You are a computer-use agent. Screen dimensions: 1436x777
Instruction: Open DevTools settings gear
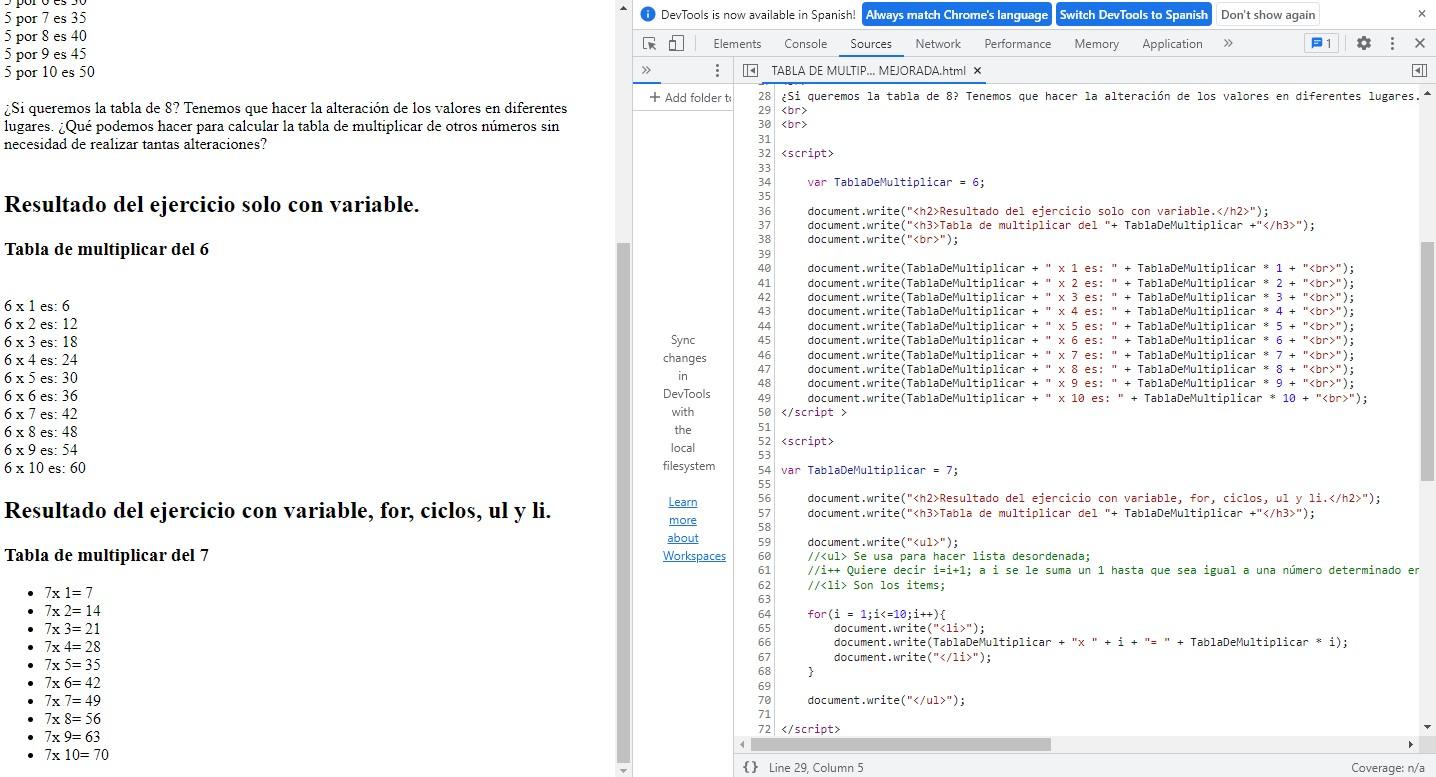tap(1364, 43)
